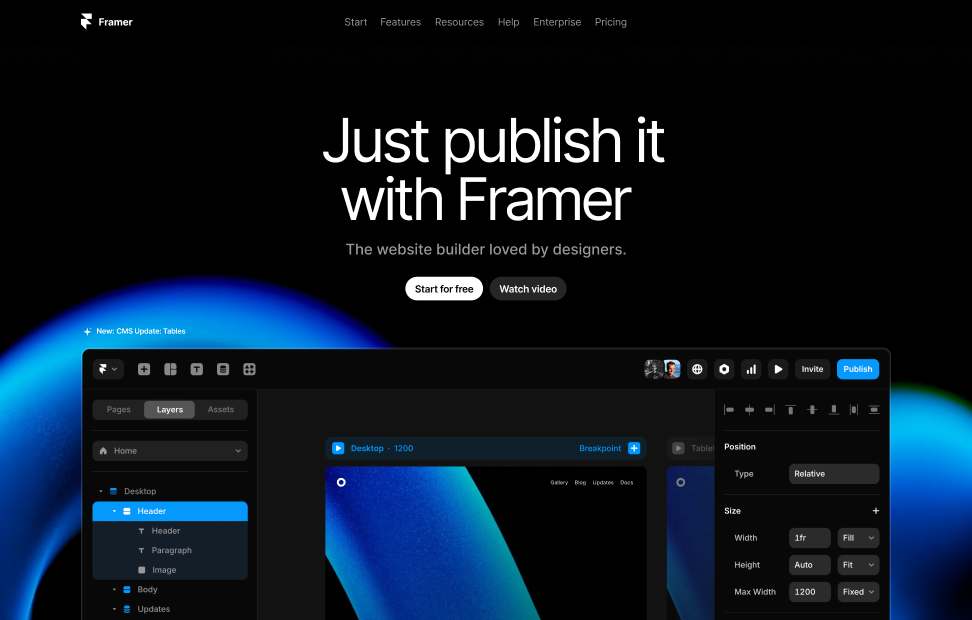Click the Preview play button in the toolbar
This screenshot has width=972, height=620.
pos(778,369)
